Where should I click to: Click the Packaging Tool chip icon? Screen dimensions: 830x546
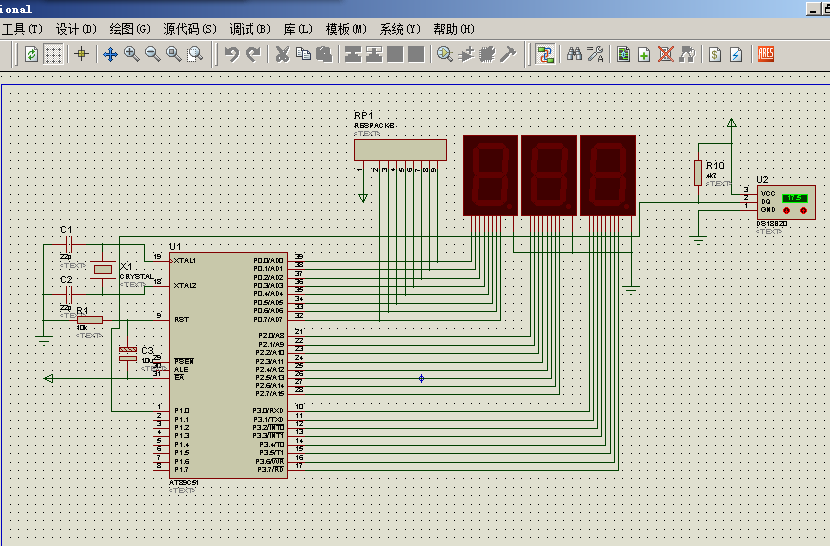pyautogui.click(x=487, y=54)
